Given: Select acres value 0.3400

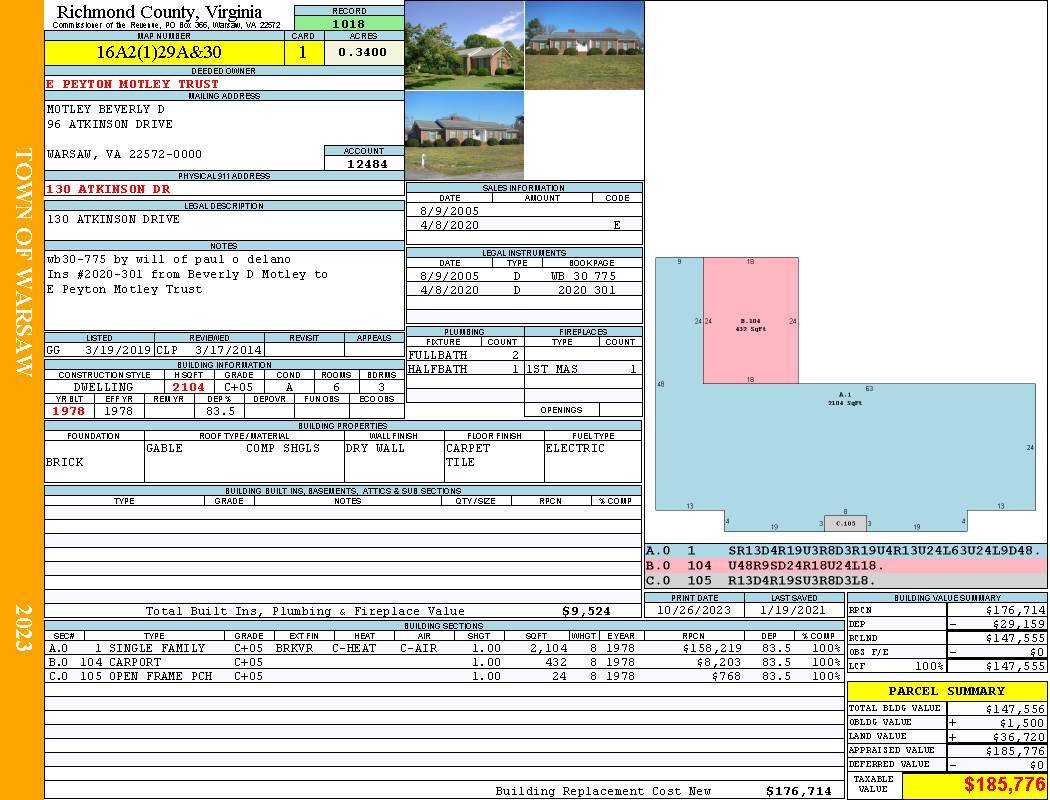Looking at the screenshot, I should pos(362,52).
